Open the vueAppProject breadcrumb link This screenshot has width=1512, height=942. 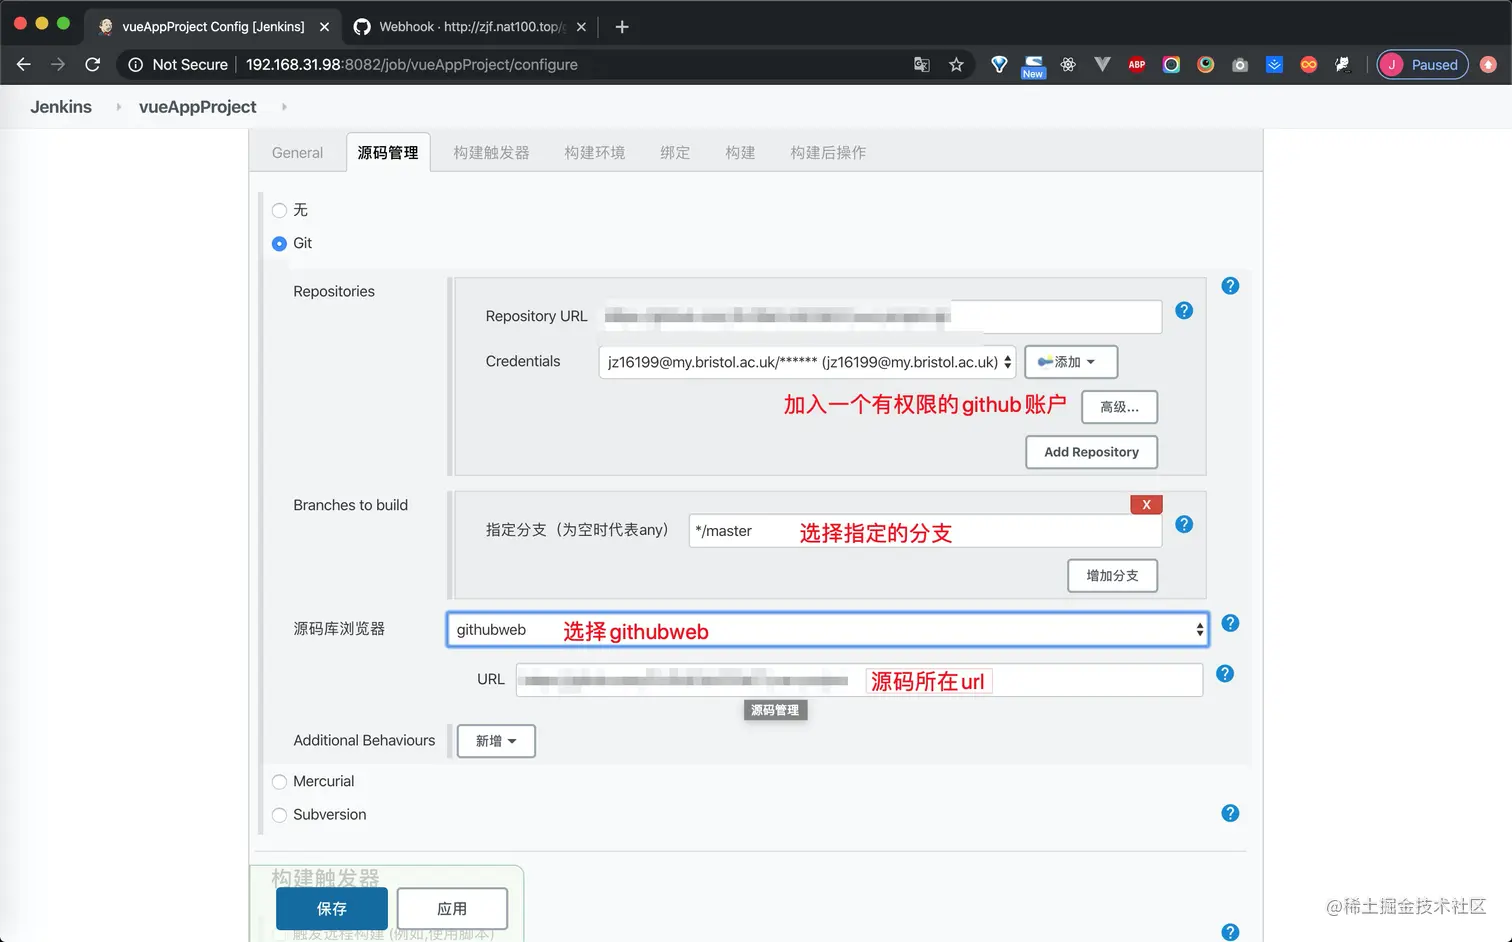coord(197,107)
